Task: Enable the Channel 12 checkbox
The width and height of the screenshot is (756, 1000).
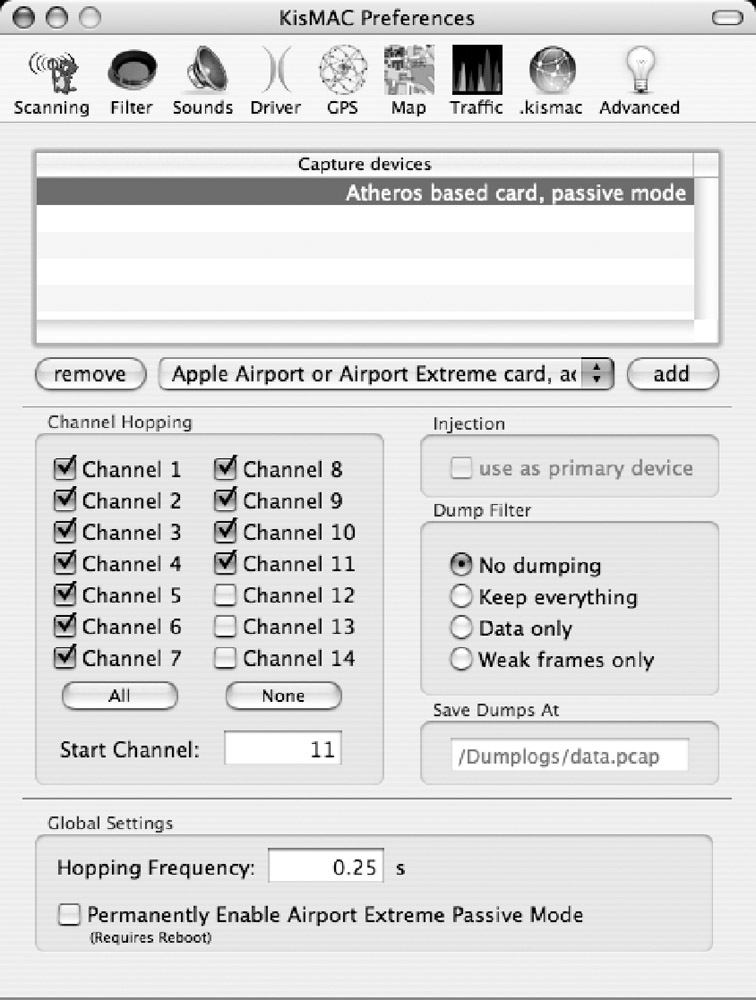Action: click(225, 596)
